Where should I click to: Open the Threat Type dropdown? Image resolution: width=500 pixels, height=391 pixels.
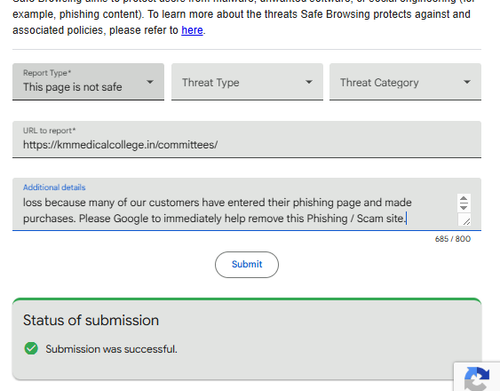click(247, 82)
